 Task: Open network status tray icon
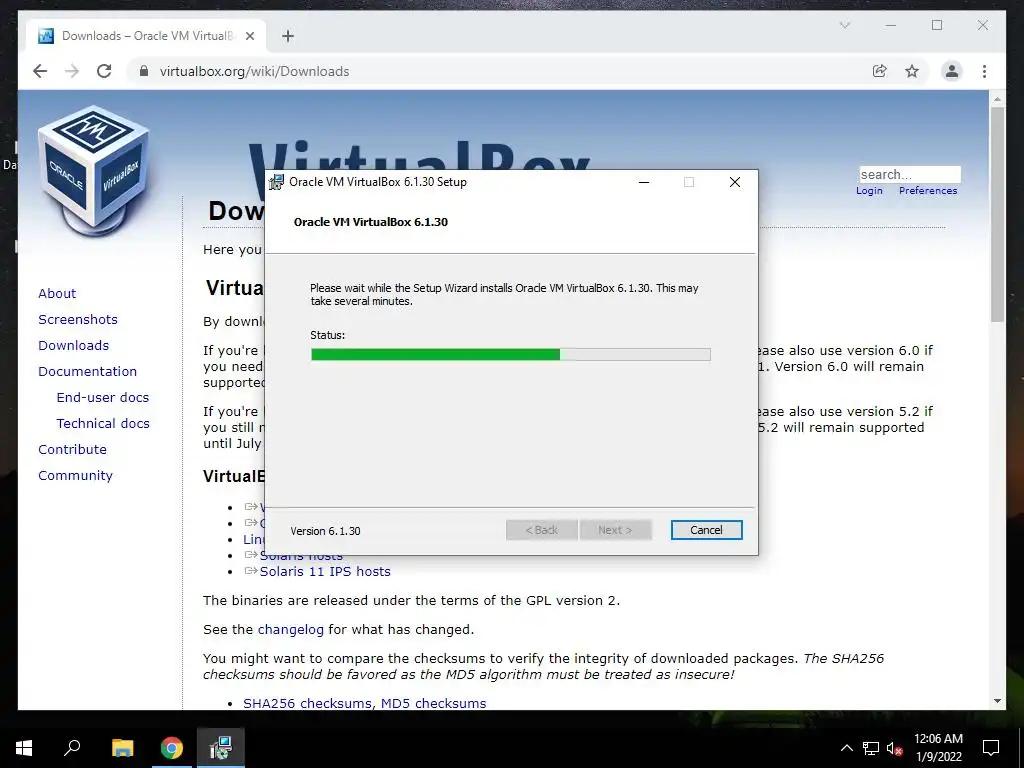pos(871,748)
